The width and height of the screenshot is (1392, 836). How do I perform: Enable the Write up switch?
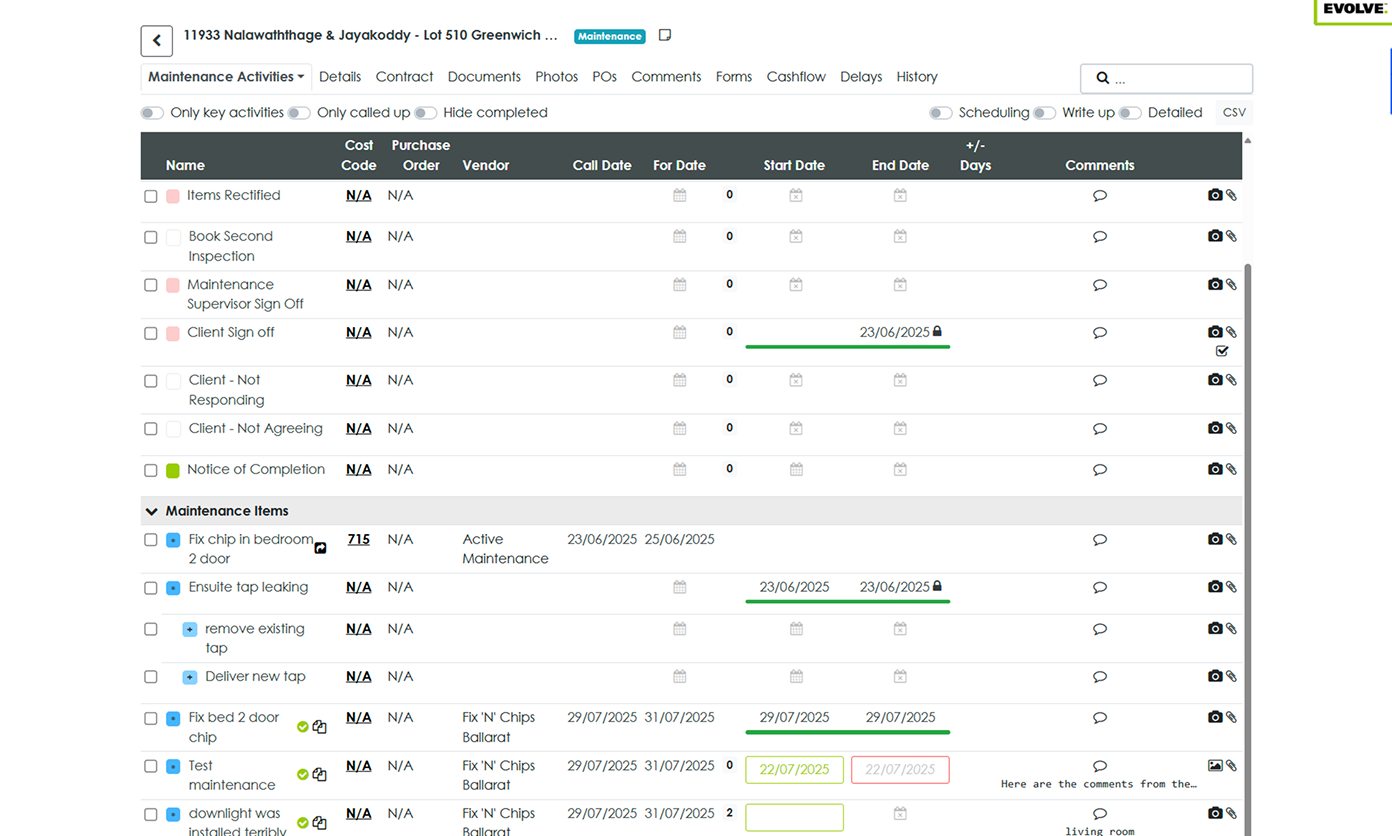(1045, 113)
